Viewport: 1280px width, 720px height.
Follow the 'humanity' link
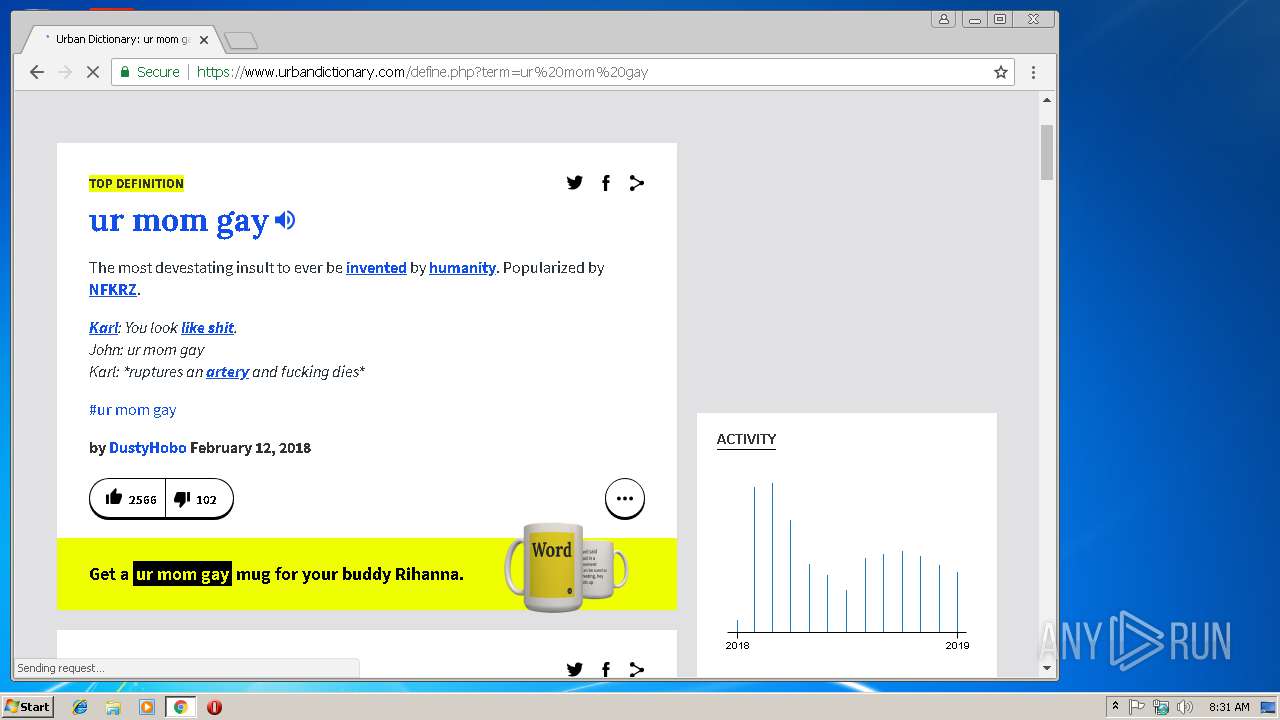pos(462,268)
